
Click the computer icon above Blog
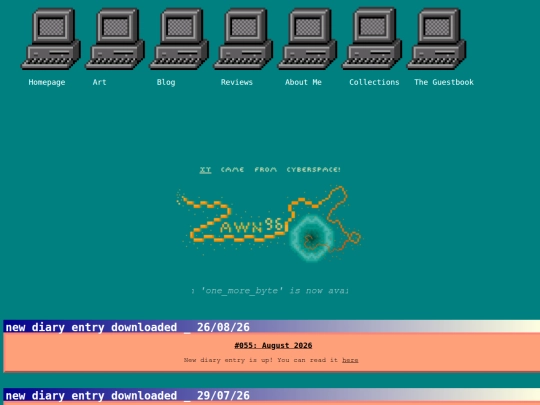179,39
